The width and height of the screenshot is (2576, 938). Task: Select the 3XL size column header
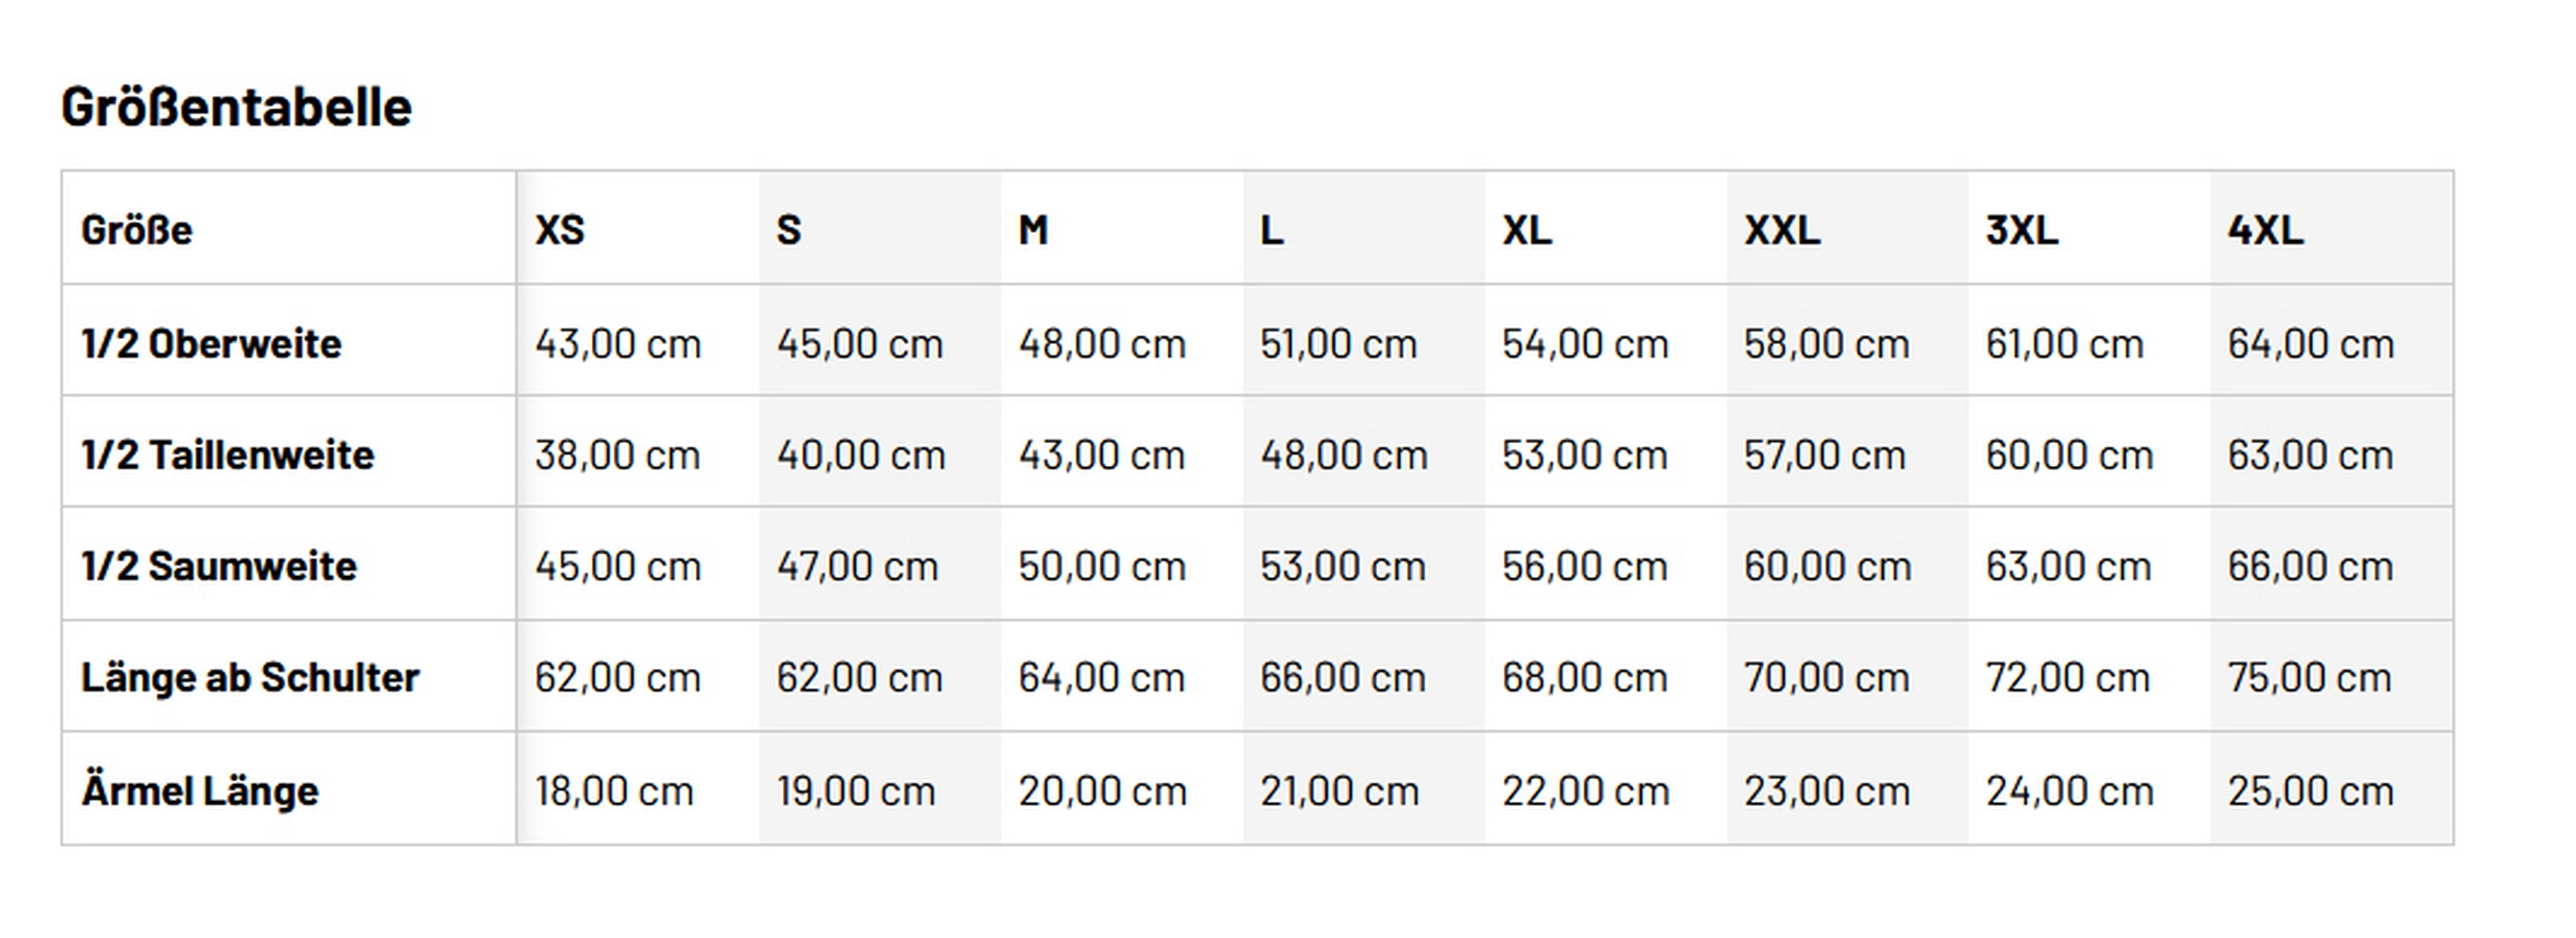[2021, 230]
